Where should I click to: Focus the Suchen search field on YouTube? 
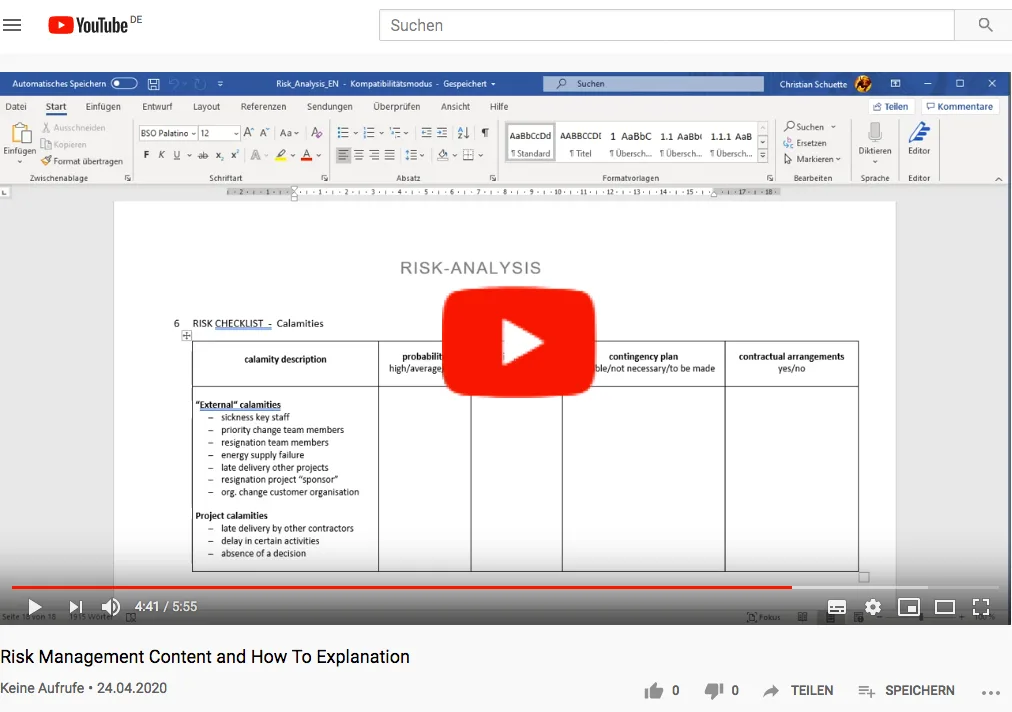(x=667, y=25)
